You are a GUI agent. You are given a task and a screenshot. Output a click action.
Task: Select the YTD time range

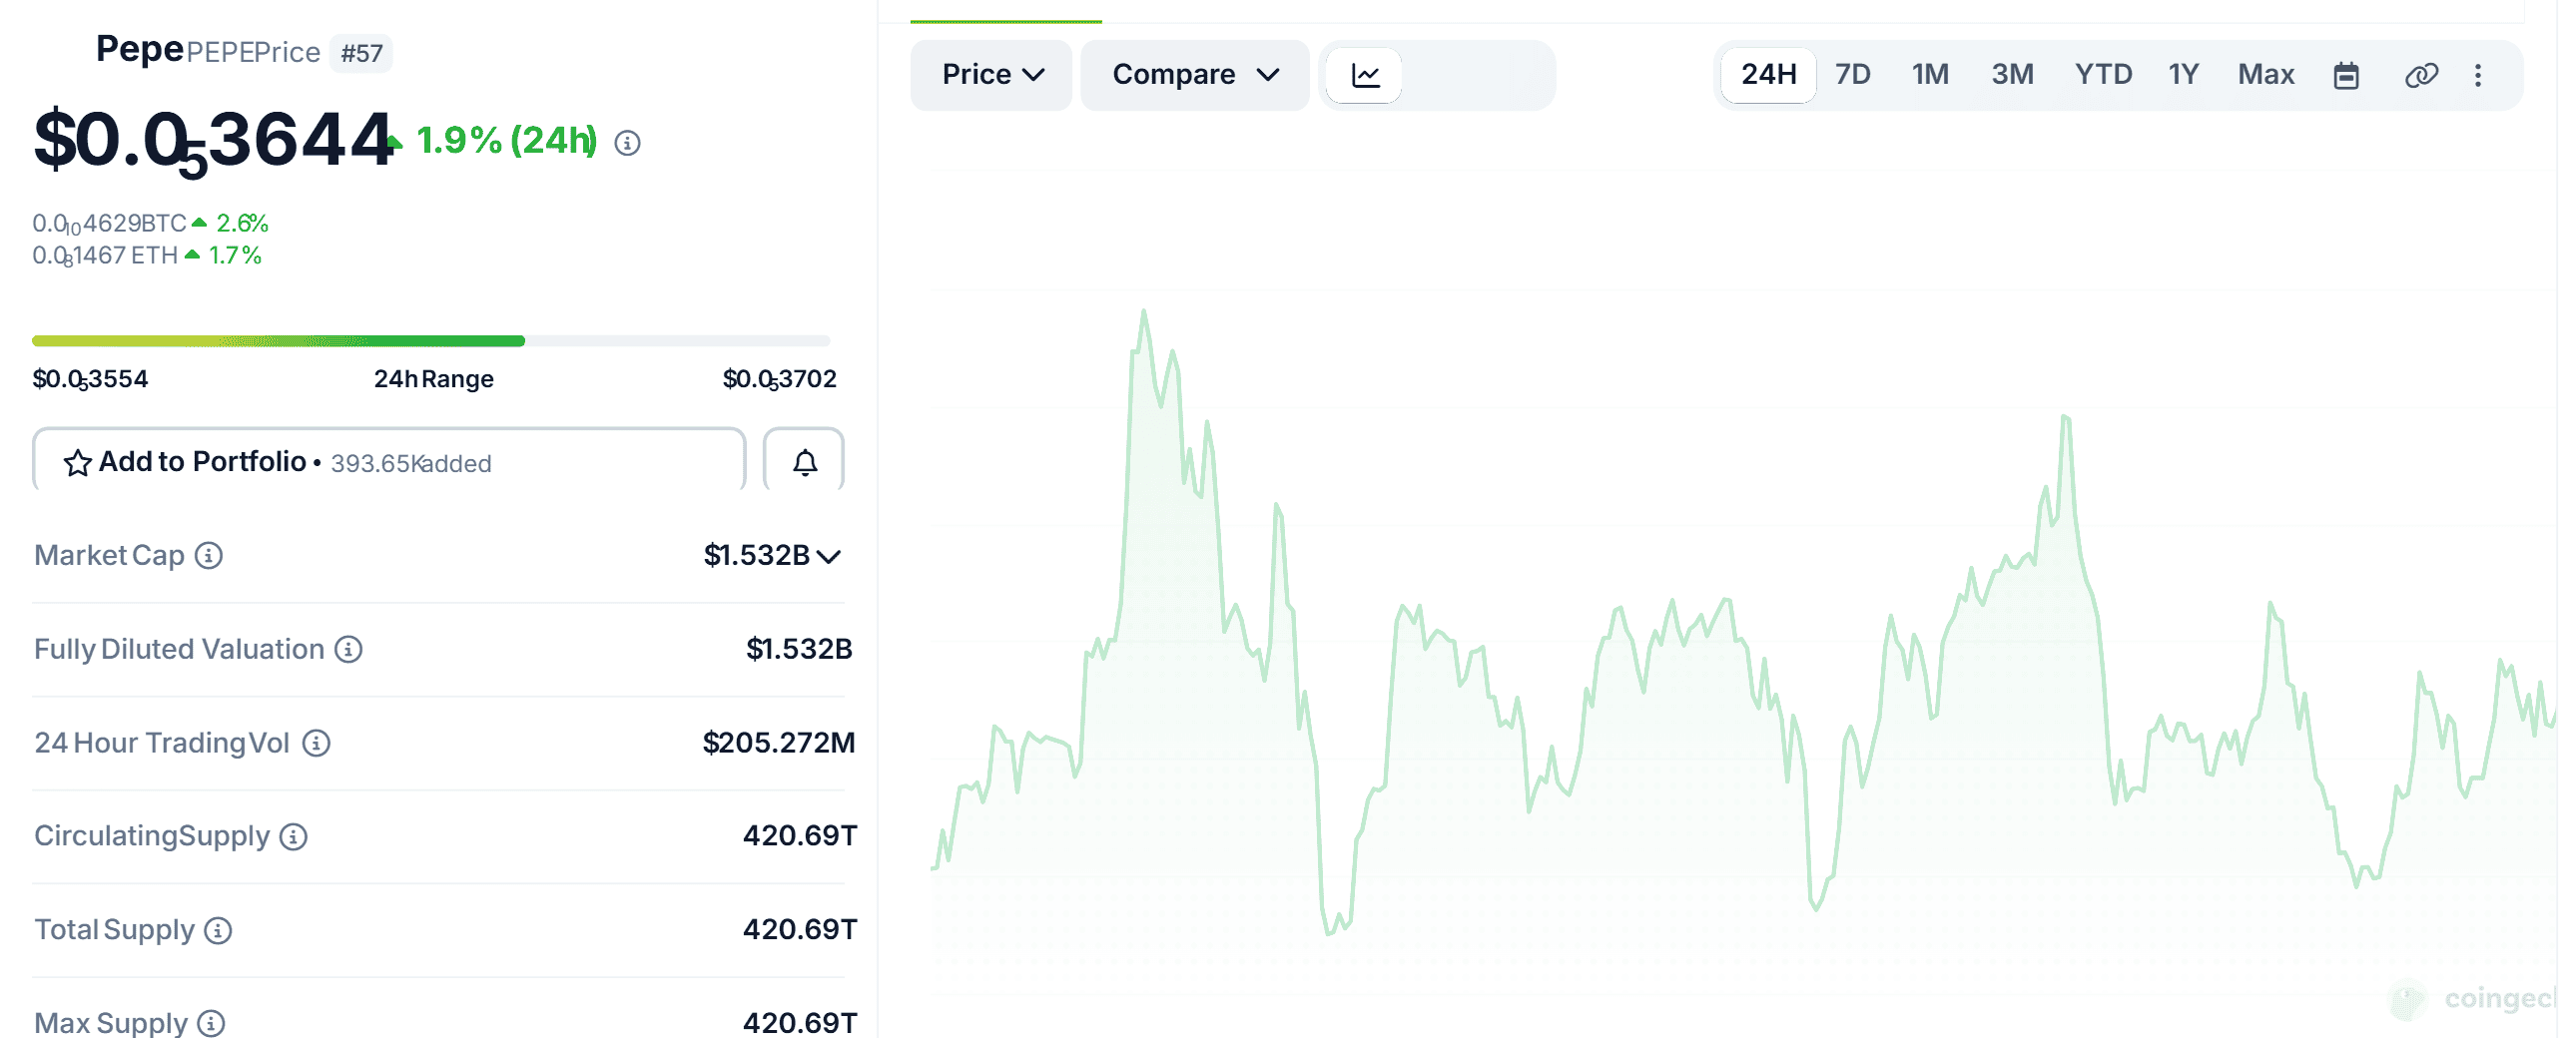(2103, 75)
